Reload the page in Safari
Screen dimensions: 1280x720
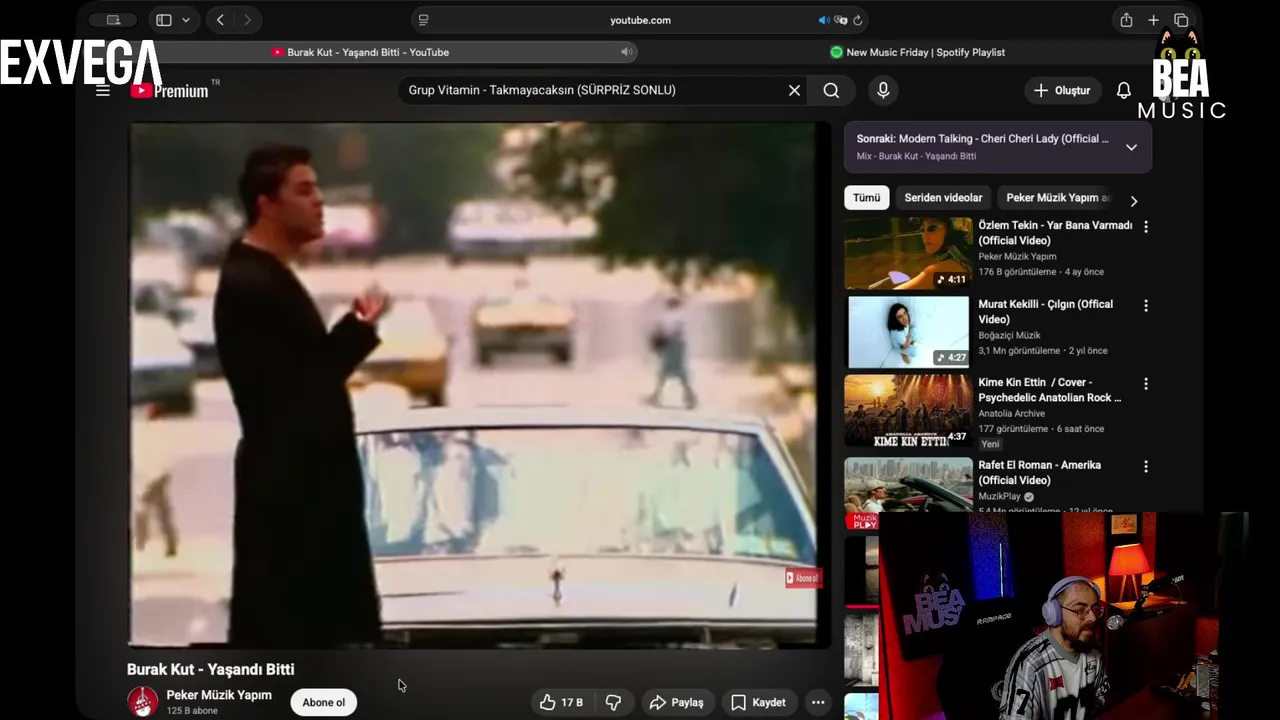857,20
